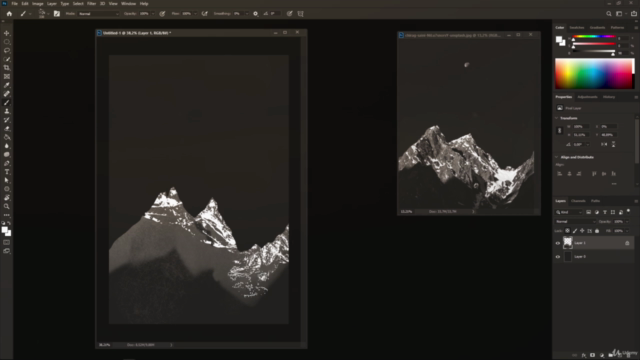This screenshot has width=640, height=360.
Task: Open the workspace switcher icon
Action: [x=619, y=13]
